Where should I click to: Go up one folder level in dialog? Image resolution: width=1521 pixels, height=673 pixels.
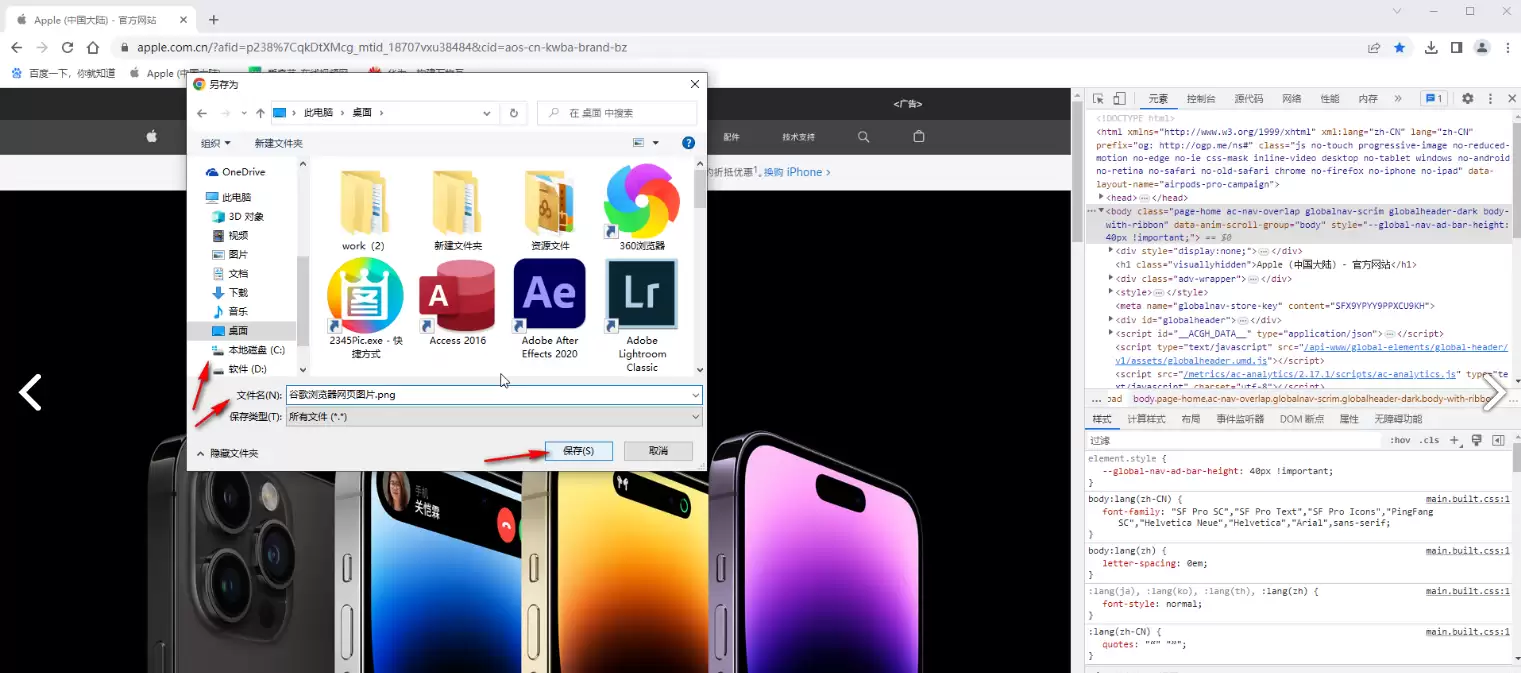260,113
